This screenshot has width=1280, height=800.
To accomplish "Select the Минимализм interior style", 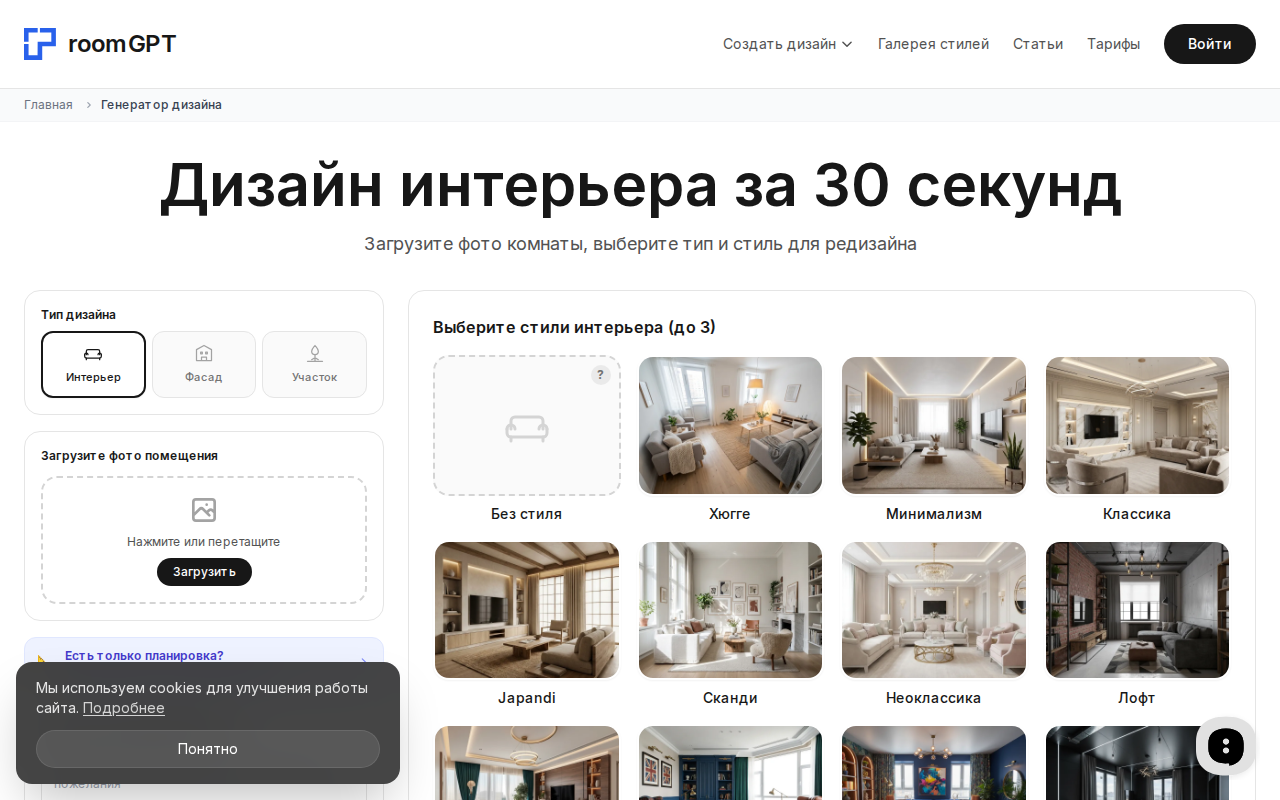I will point(933,425).
